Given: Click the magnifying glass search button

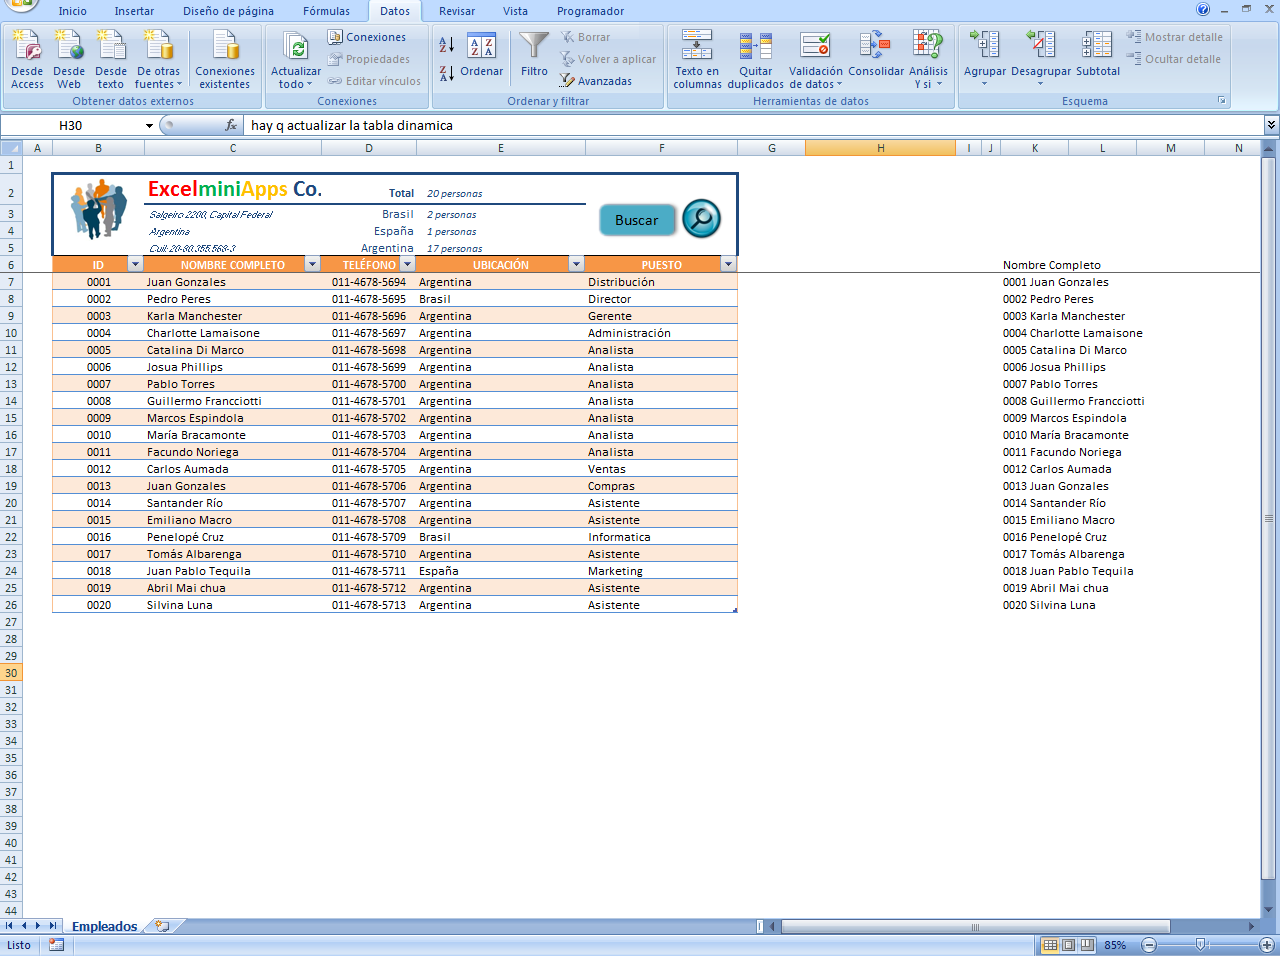Looking at the screenshot, I should pyautogui.click(x=700, y=219).
